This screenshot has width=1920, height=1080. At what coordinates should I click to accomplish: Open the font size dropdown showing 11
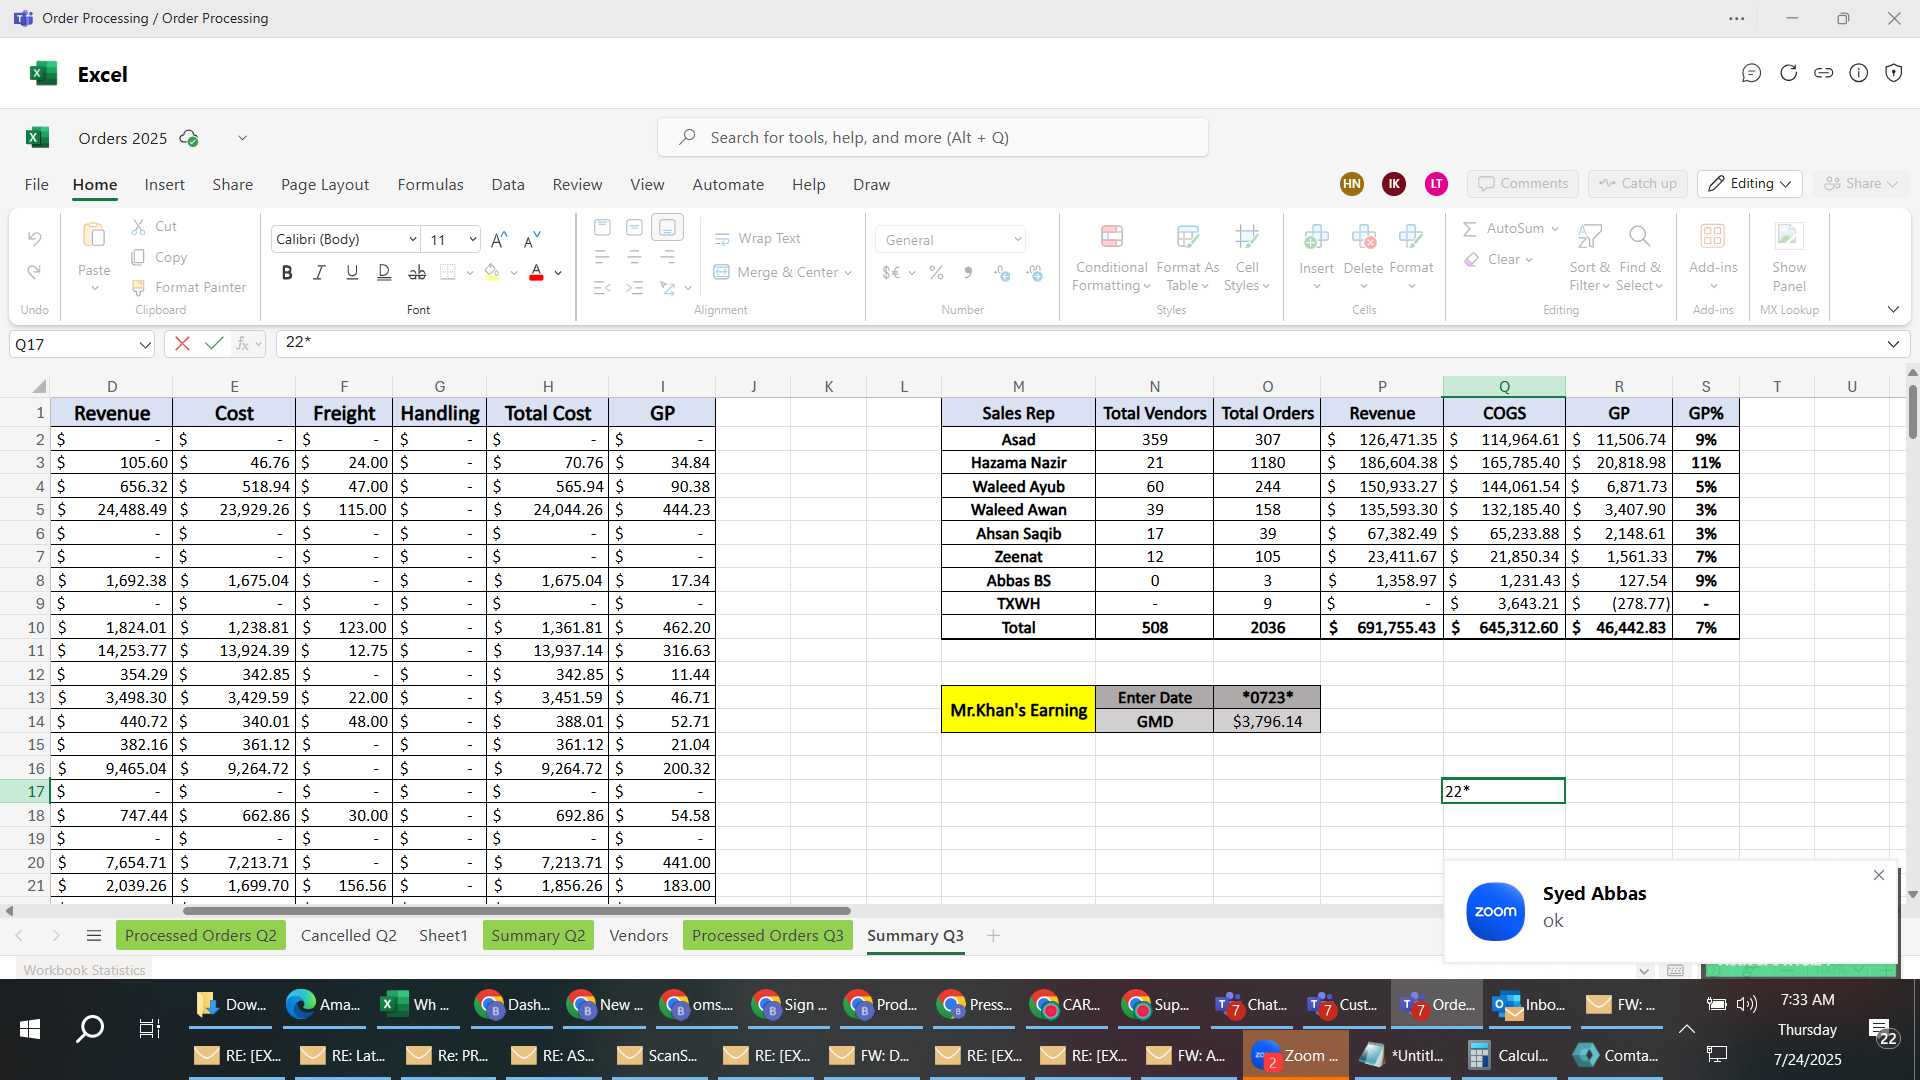(x=472, y=239)
